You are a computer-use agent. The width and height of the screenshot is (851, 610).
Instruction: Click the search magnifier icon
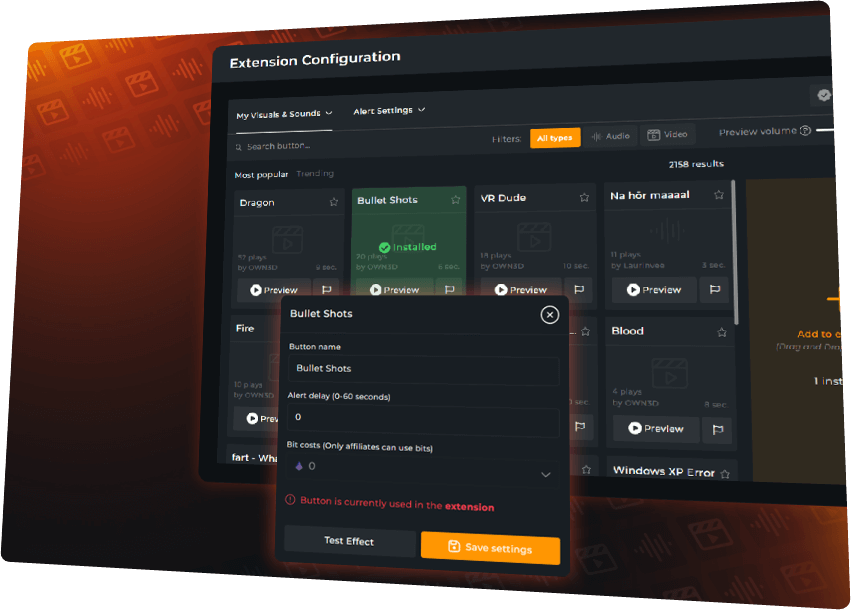pyautogui.click(x=238, y=147)
